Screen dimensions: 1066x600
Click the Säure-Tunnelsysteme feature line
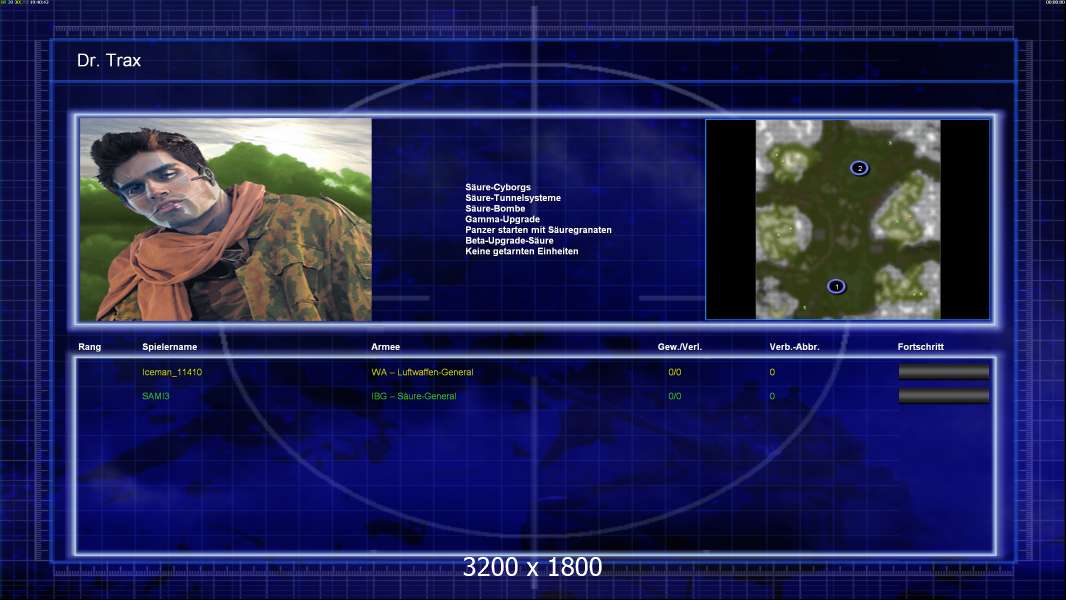(513, 198)
